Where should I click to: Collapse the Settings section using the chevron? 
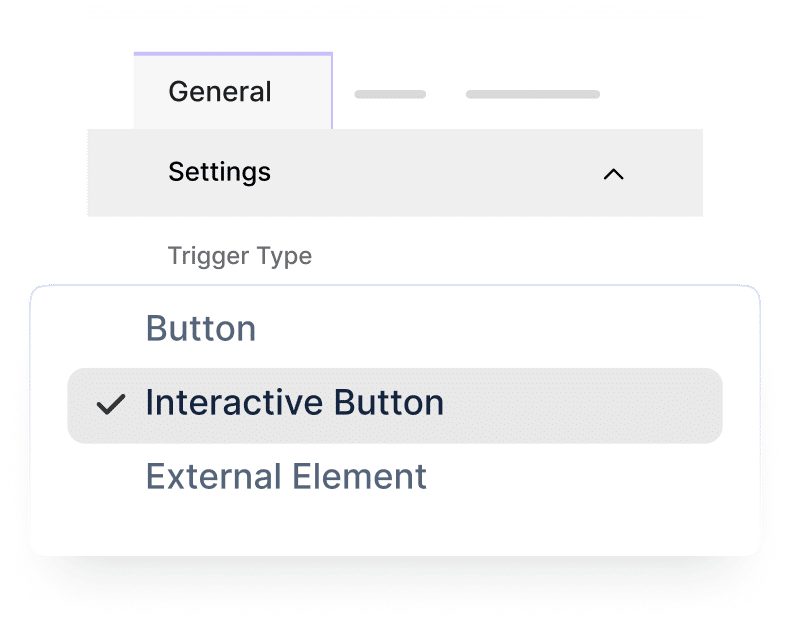[x=613, y=174]
